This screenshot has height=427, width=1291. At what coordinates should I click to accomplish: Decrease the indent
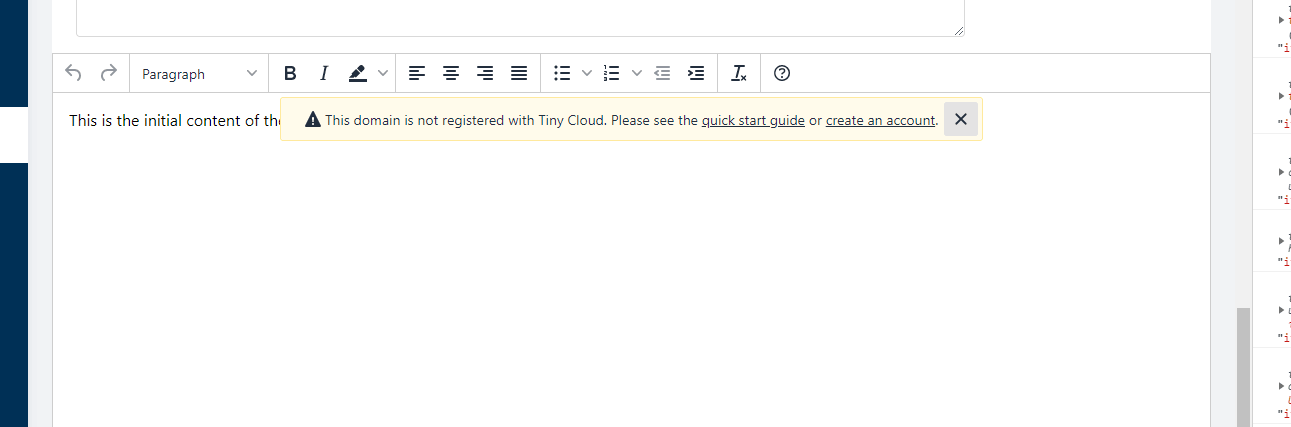(x=662, y=73)
